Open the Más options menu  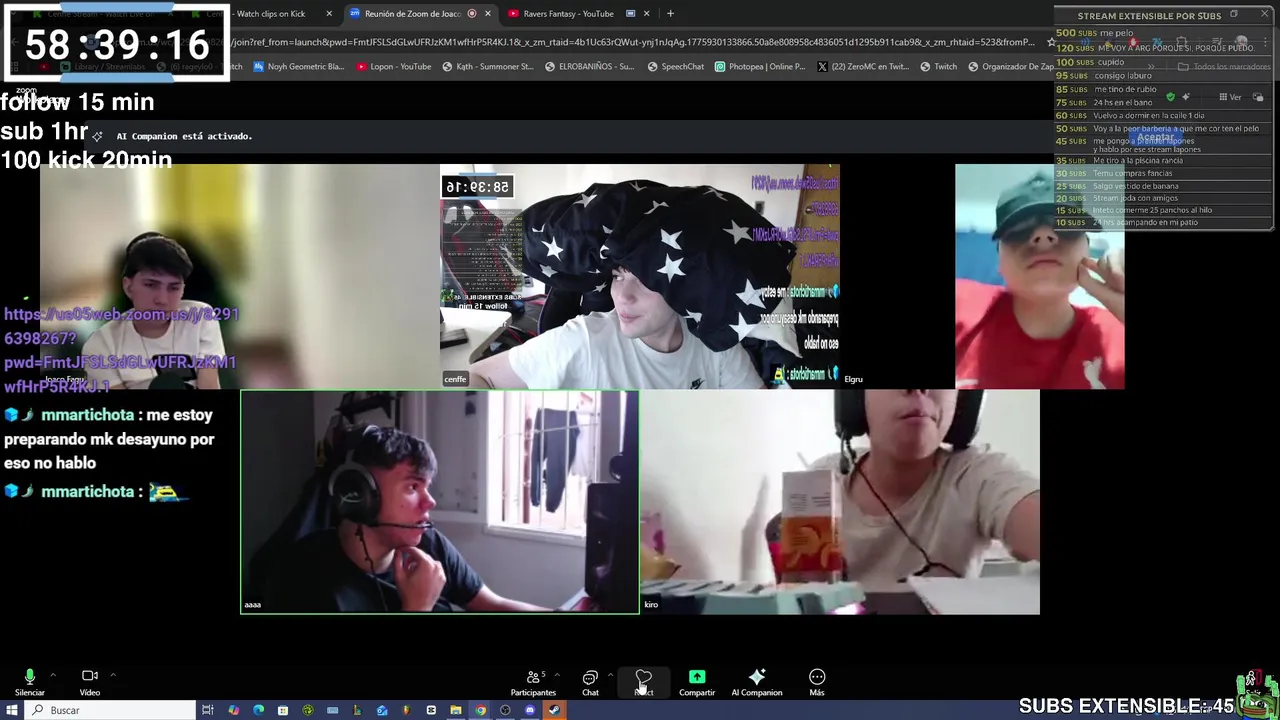pos(817,682)
